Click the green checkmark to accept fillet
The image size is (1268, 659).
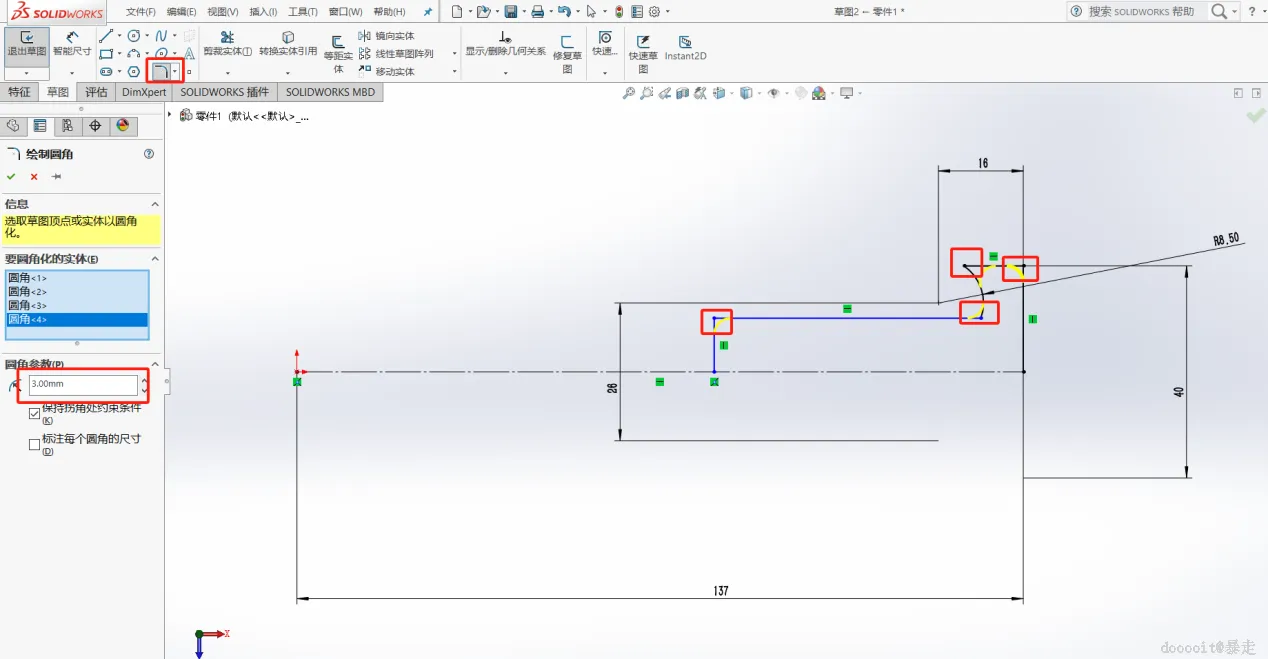(11, 177)
